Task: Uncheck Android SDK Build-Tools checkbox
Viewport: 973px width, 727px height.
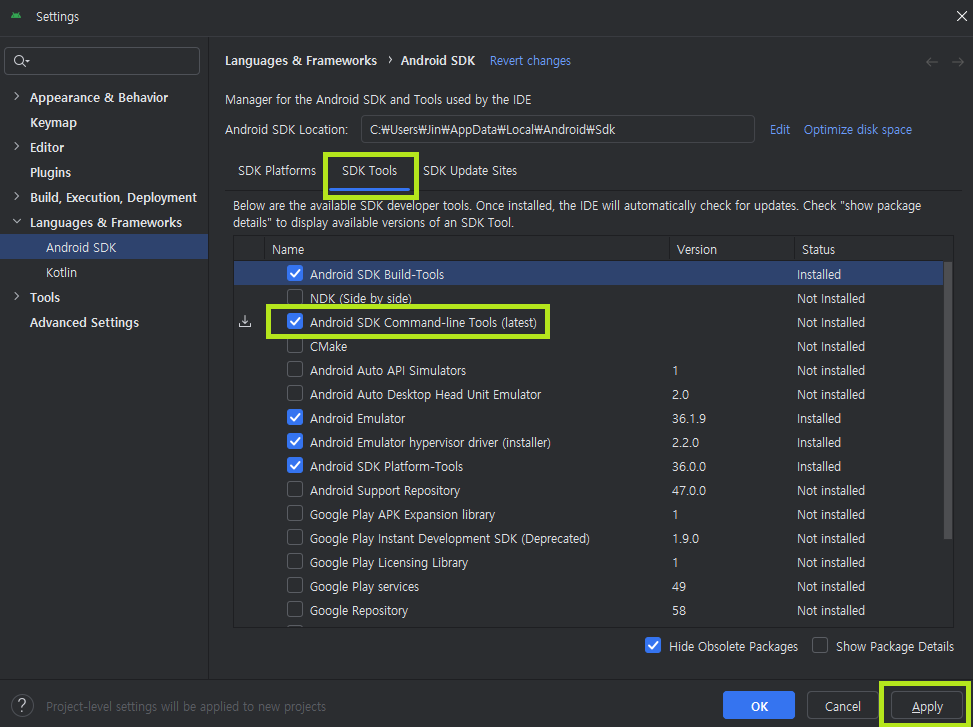Action: (x=295, y=274)
